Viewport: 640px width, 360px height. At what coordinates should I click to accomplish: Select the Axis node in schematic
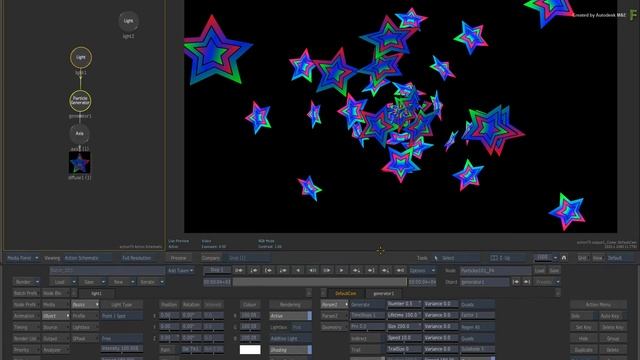(80, 133)
